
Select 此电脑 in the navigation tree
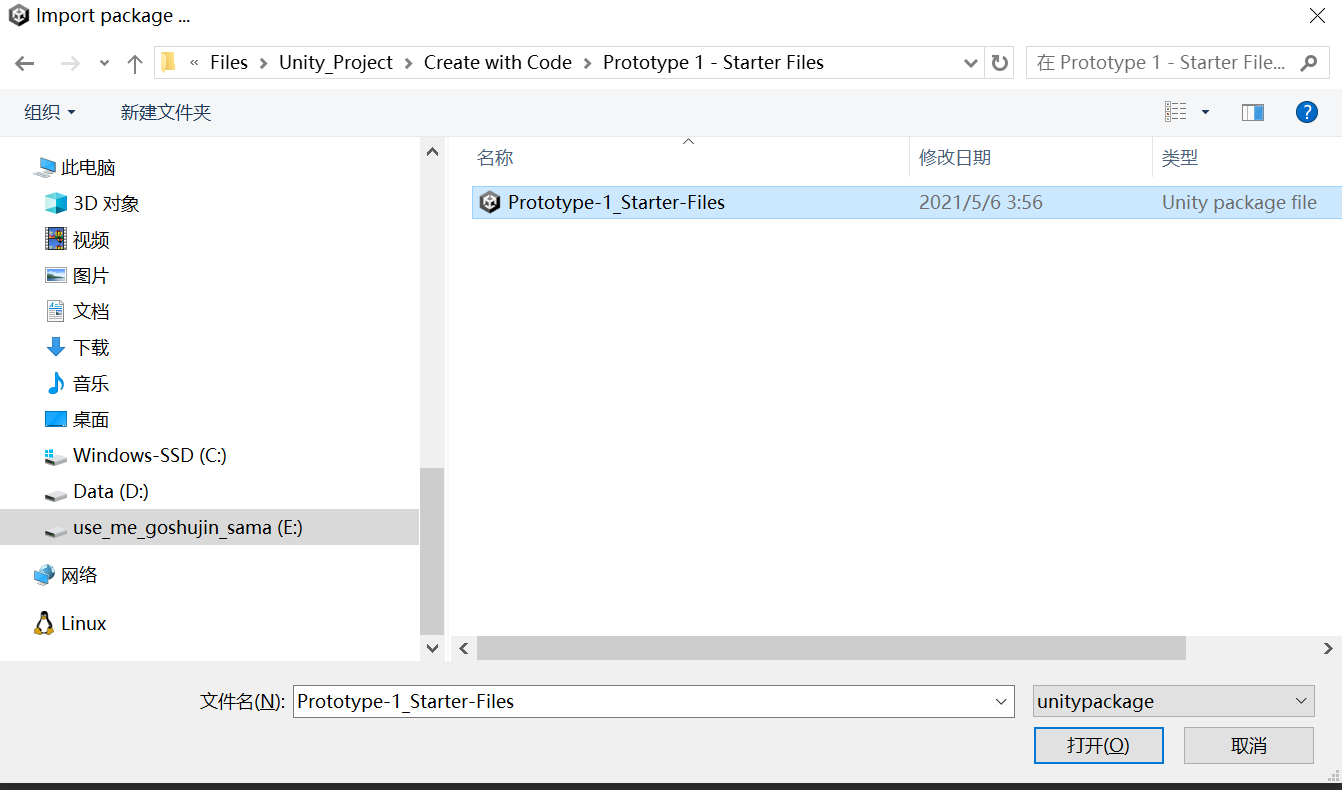(x=75, y=167)
